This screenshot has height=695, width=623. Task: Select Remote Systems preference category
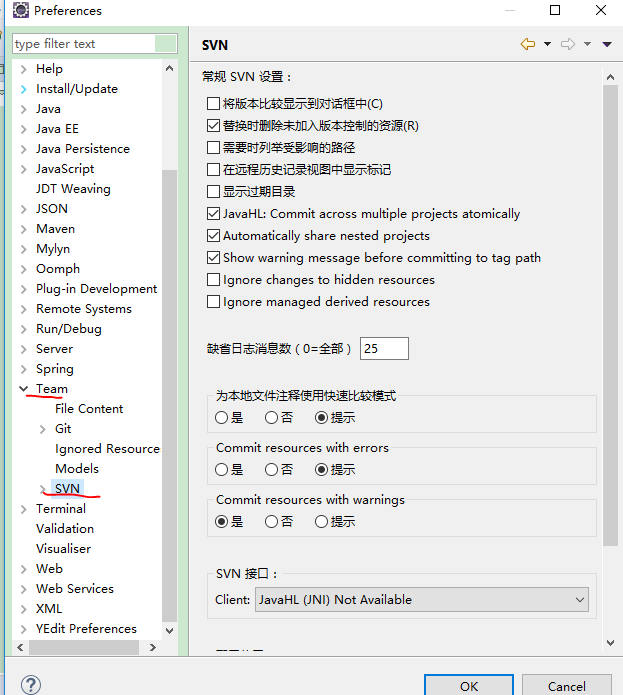coord(84,308)
